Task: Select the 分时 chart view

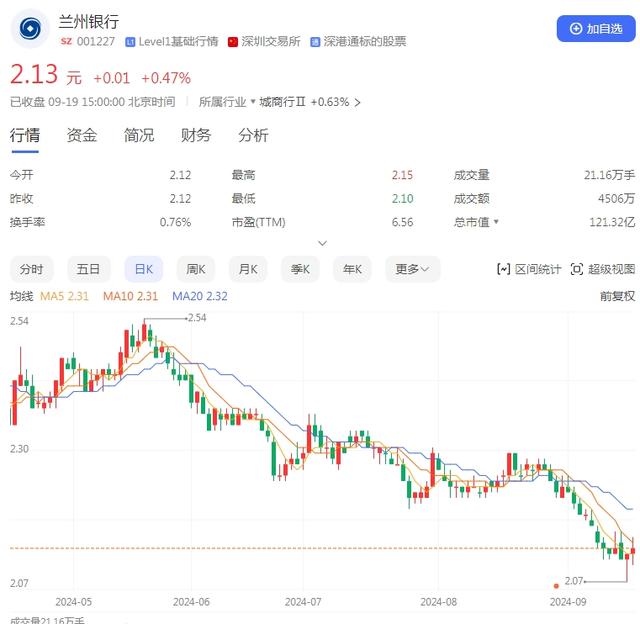Action: tap(31, 269)
